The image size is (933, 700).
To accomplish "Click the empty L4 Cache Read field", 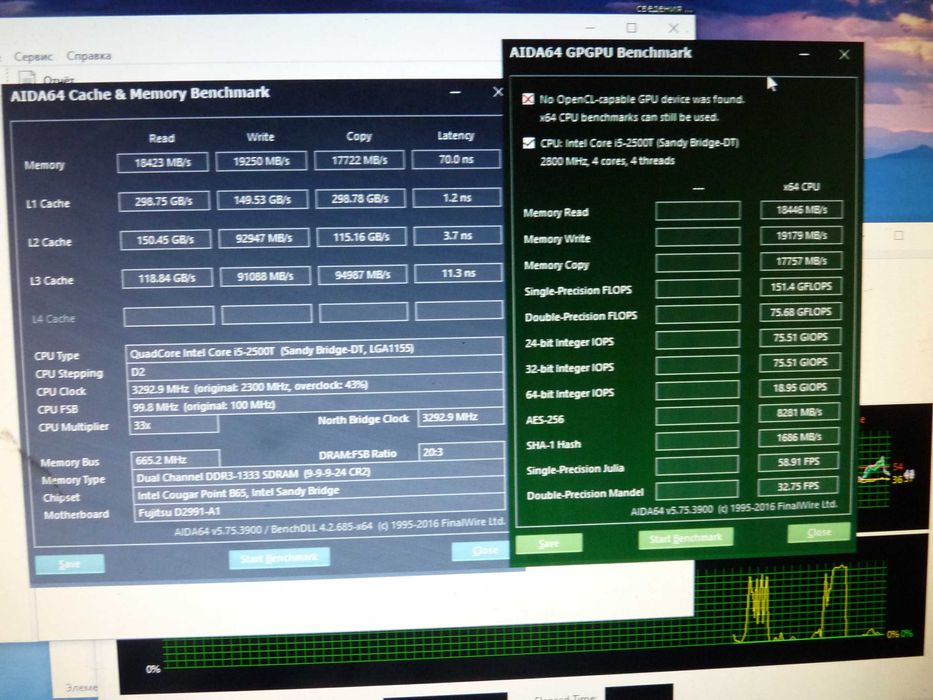I will [x=169, y=315].
